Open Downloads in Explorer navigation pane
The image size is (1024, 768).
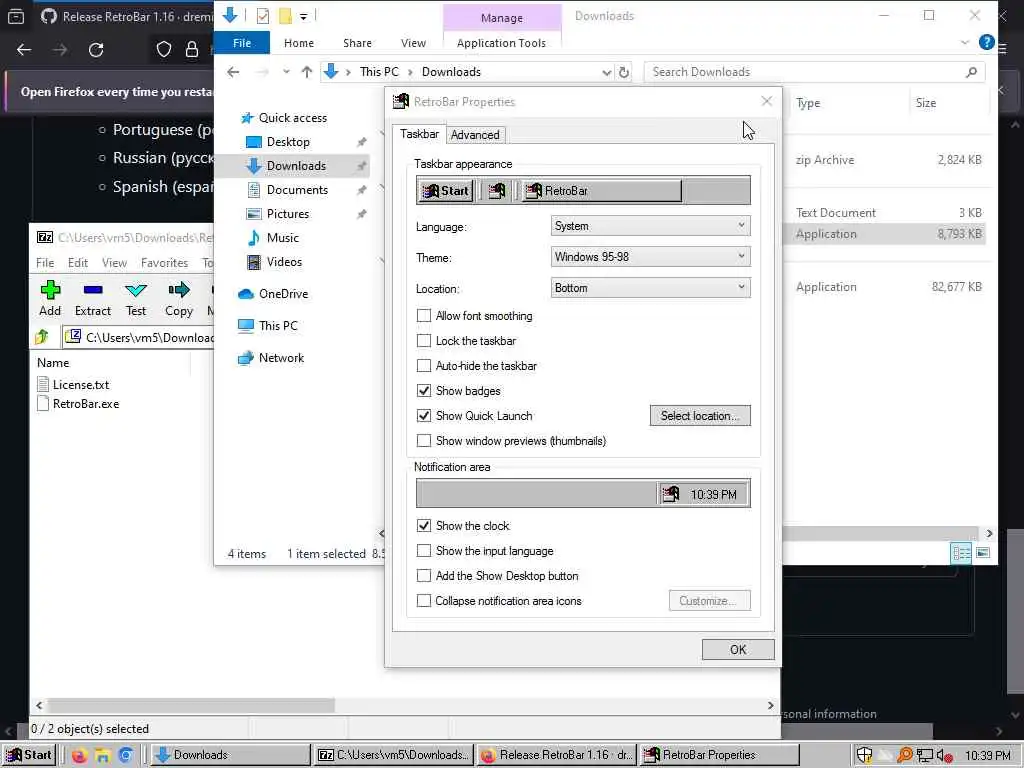pyautogui.click(x=296, y=166)
